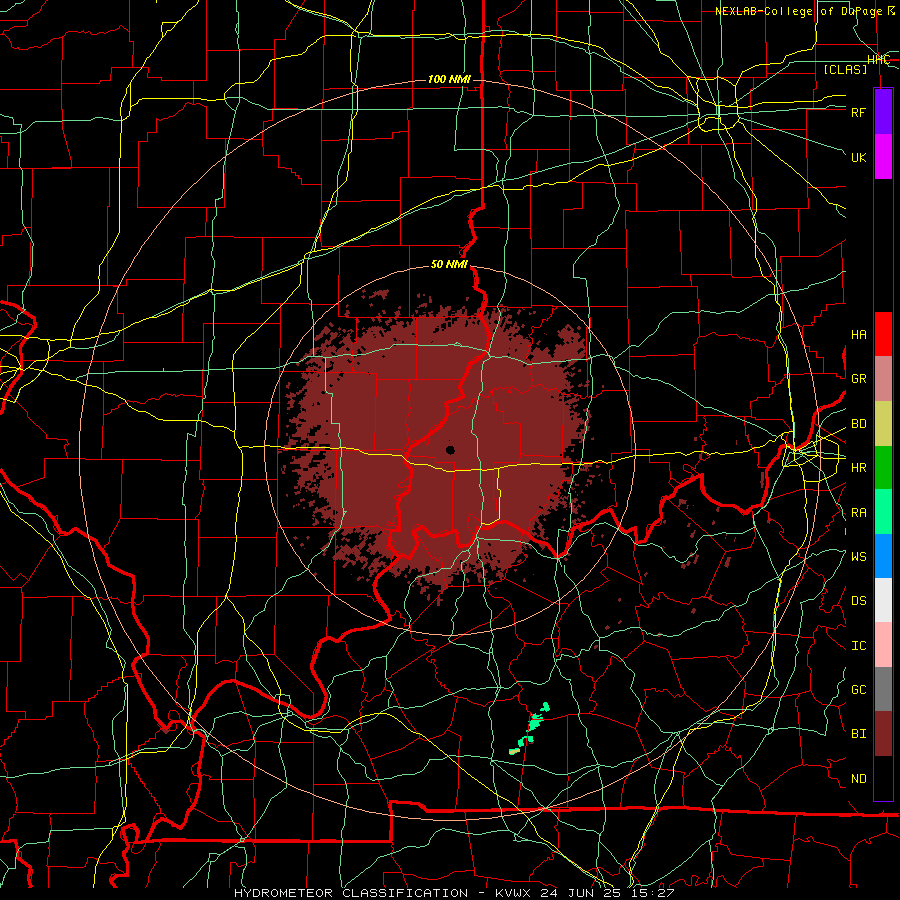Click the HA legend label text

click(858, 334)
